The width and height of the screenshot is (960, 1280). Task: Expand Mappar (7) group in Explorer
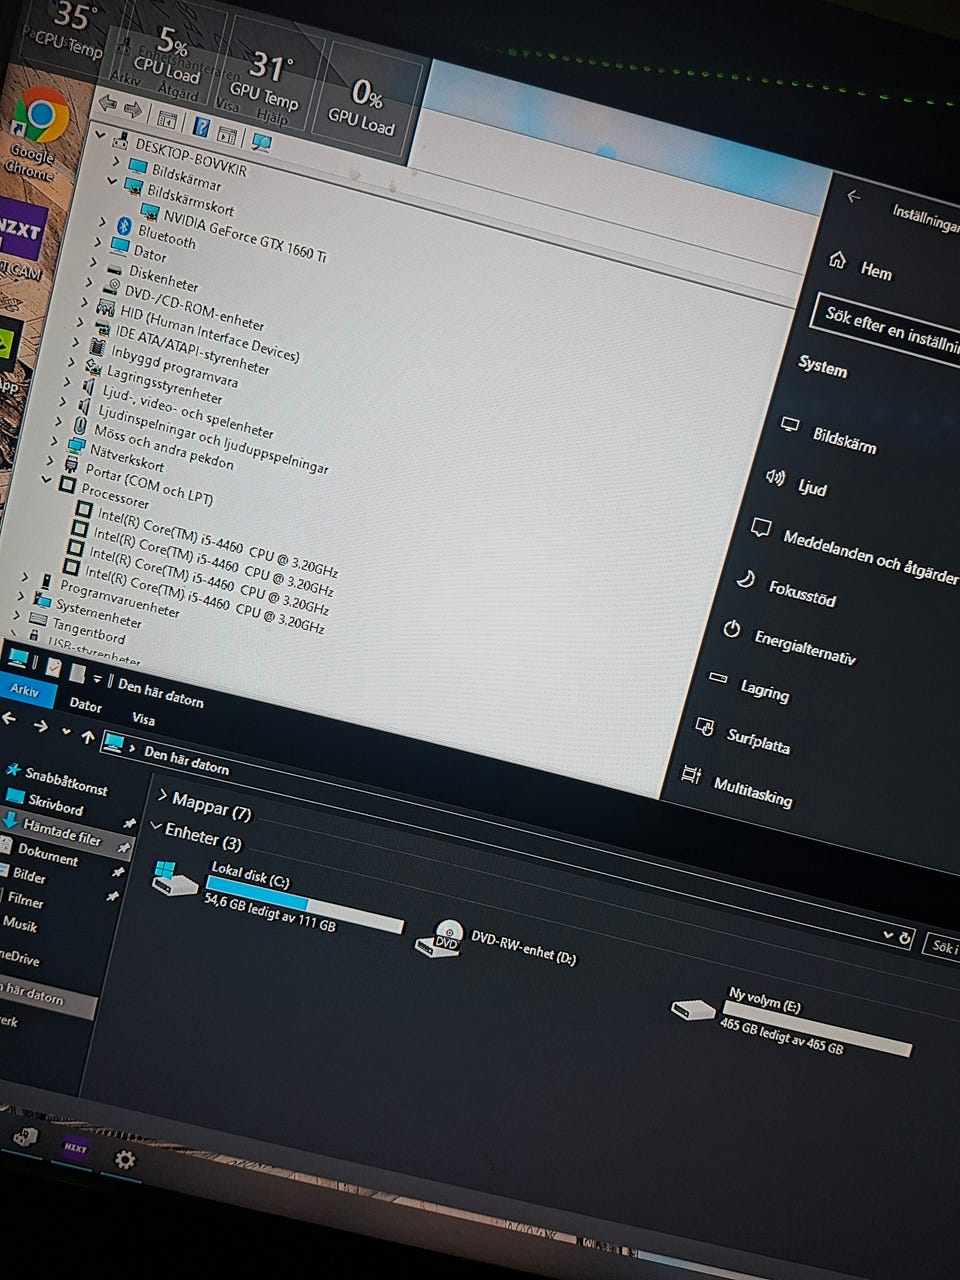(x=162, y=795)
